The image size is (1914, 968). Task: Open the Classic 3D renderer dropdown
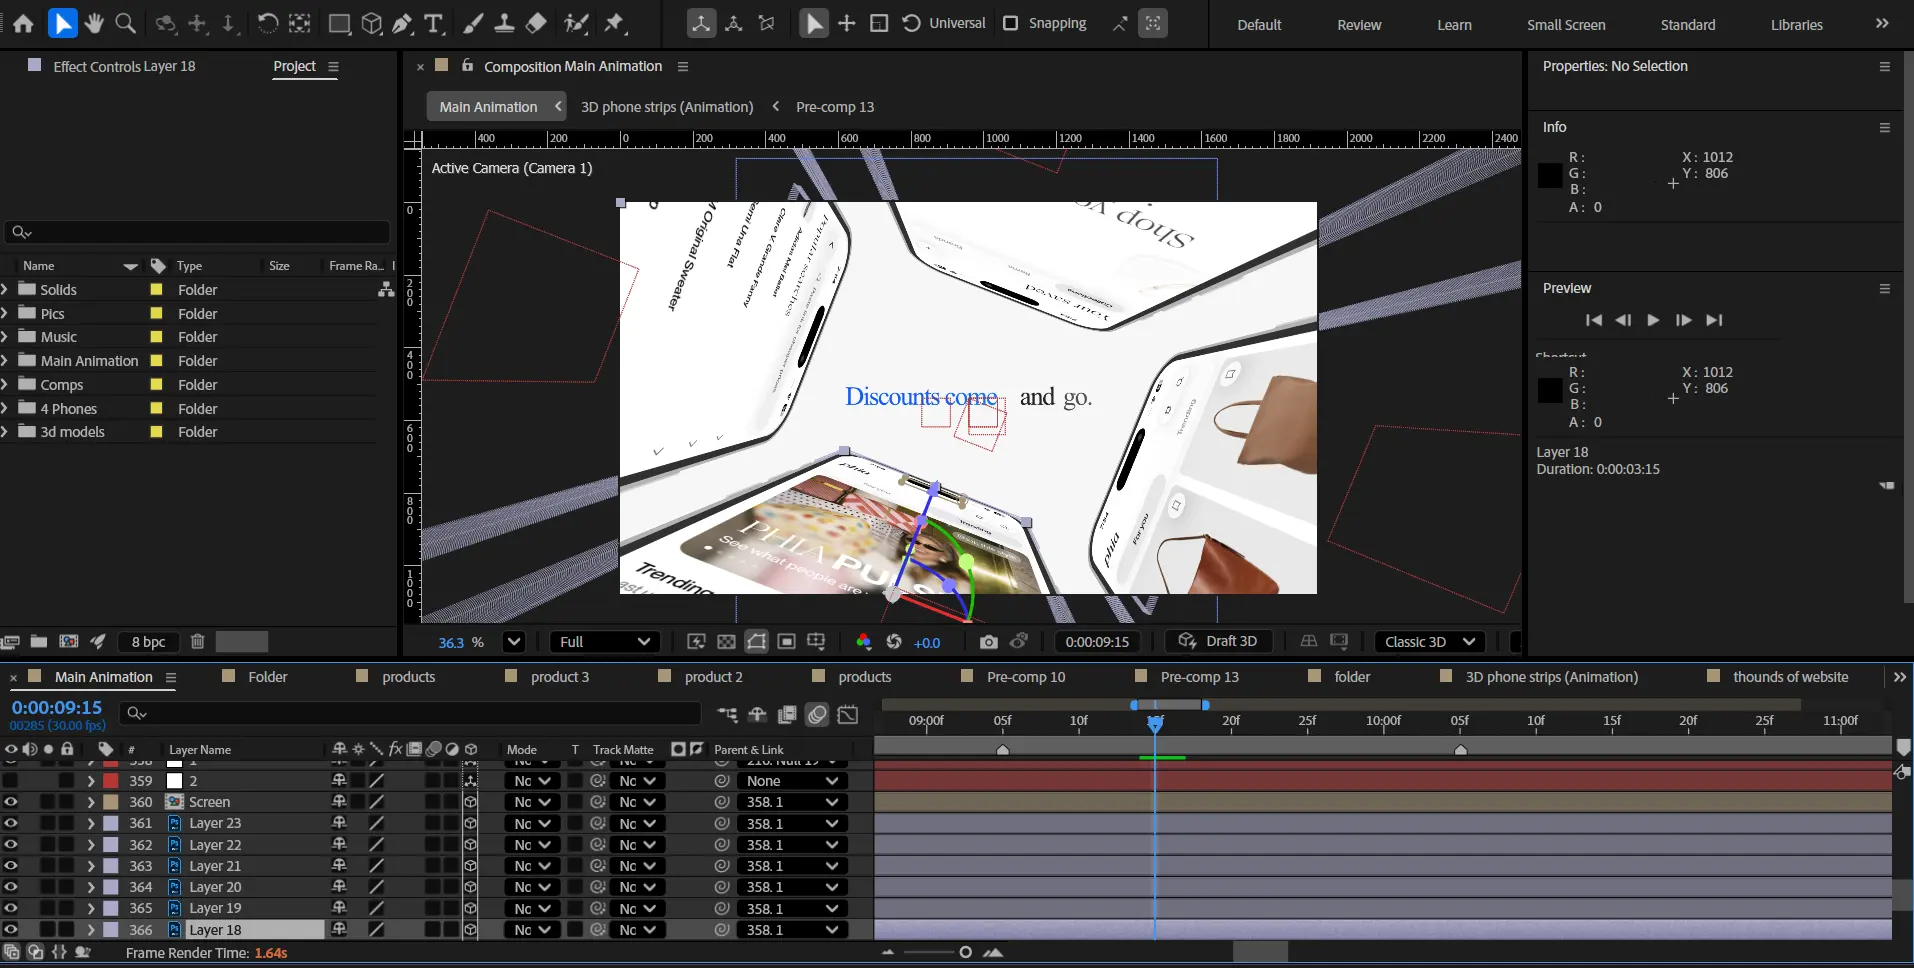1429,642
